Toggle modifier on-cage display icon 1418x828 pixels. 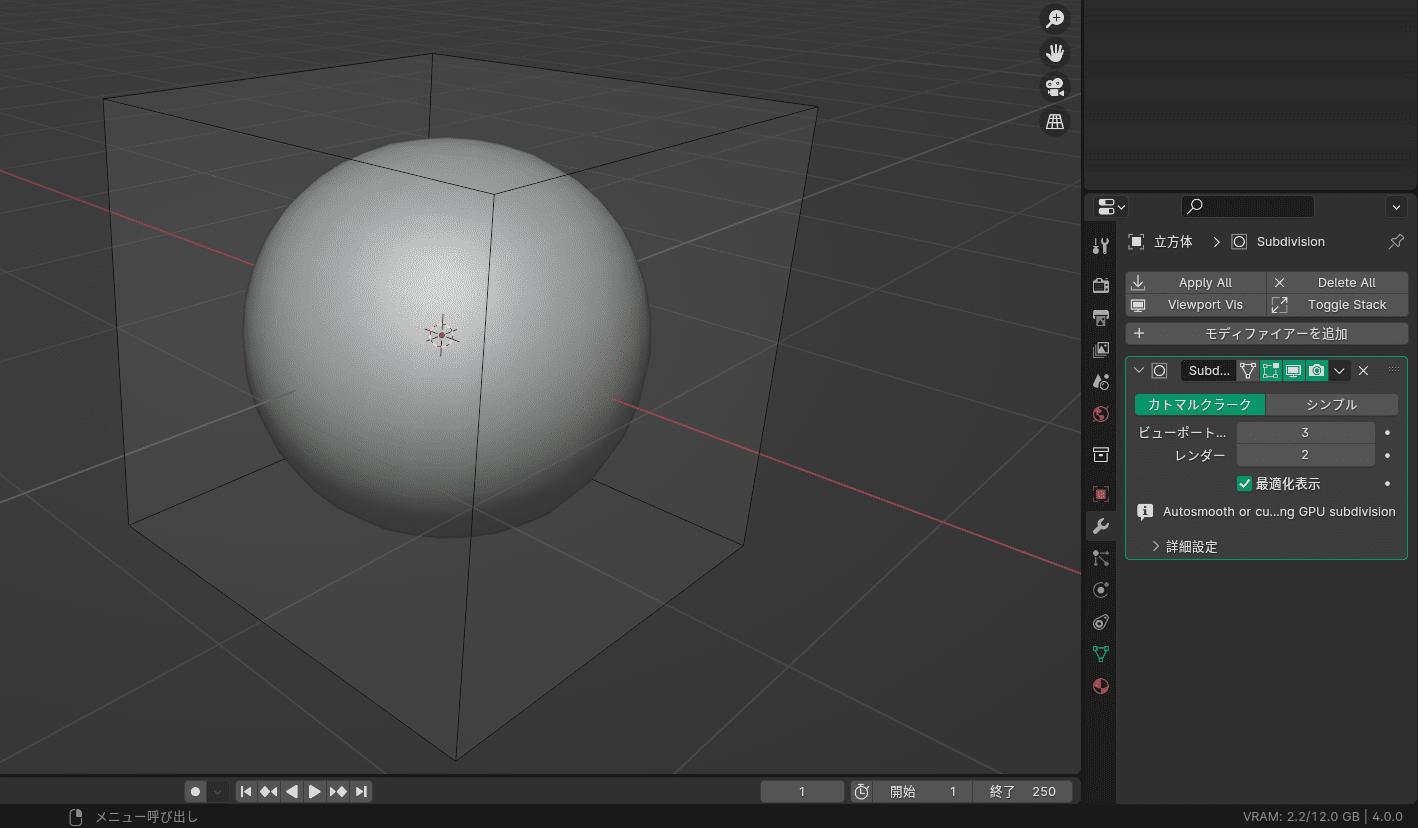click(x=1248, y=371)
